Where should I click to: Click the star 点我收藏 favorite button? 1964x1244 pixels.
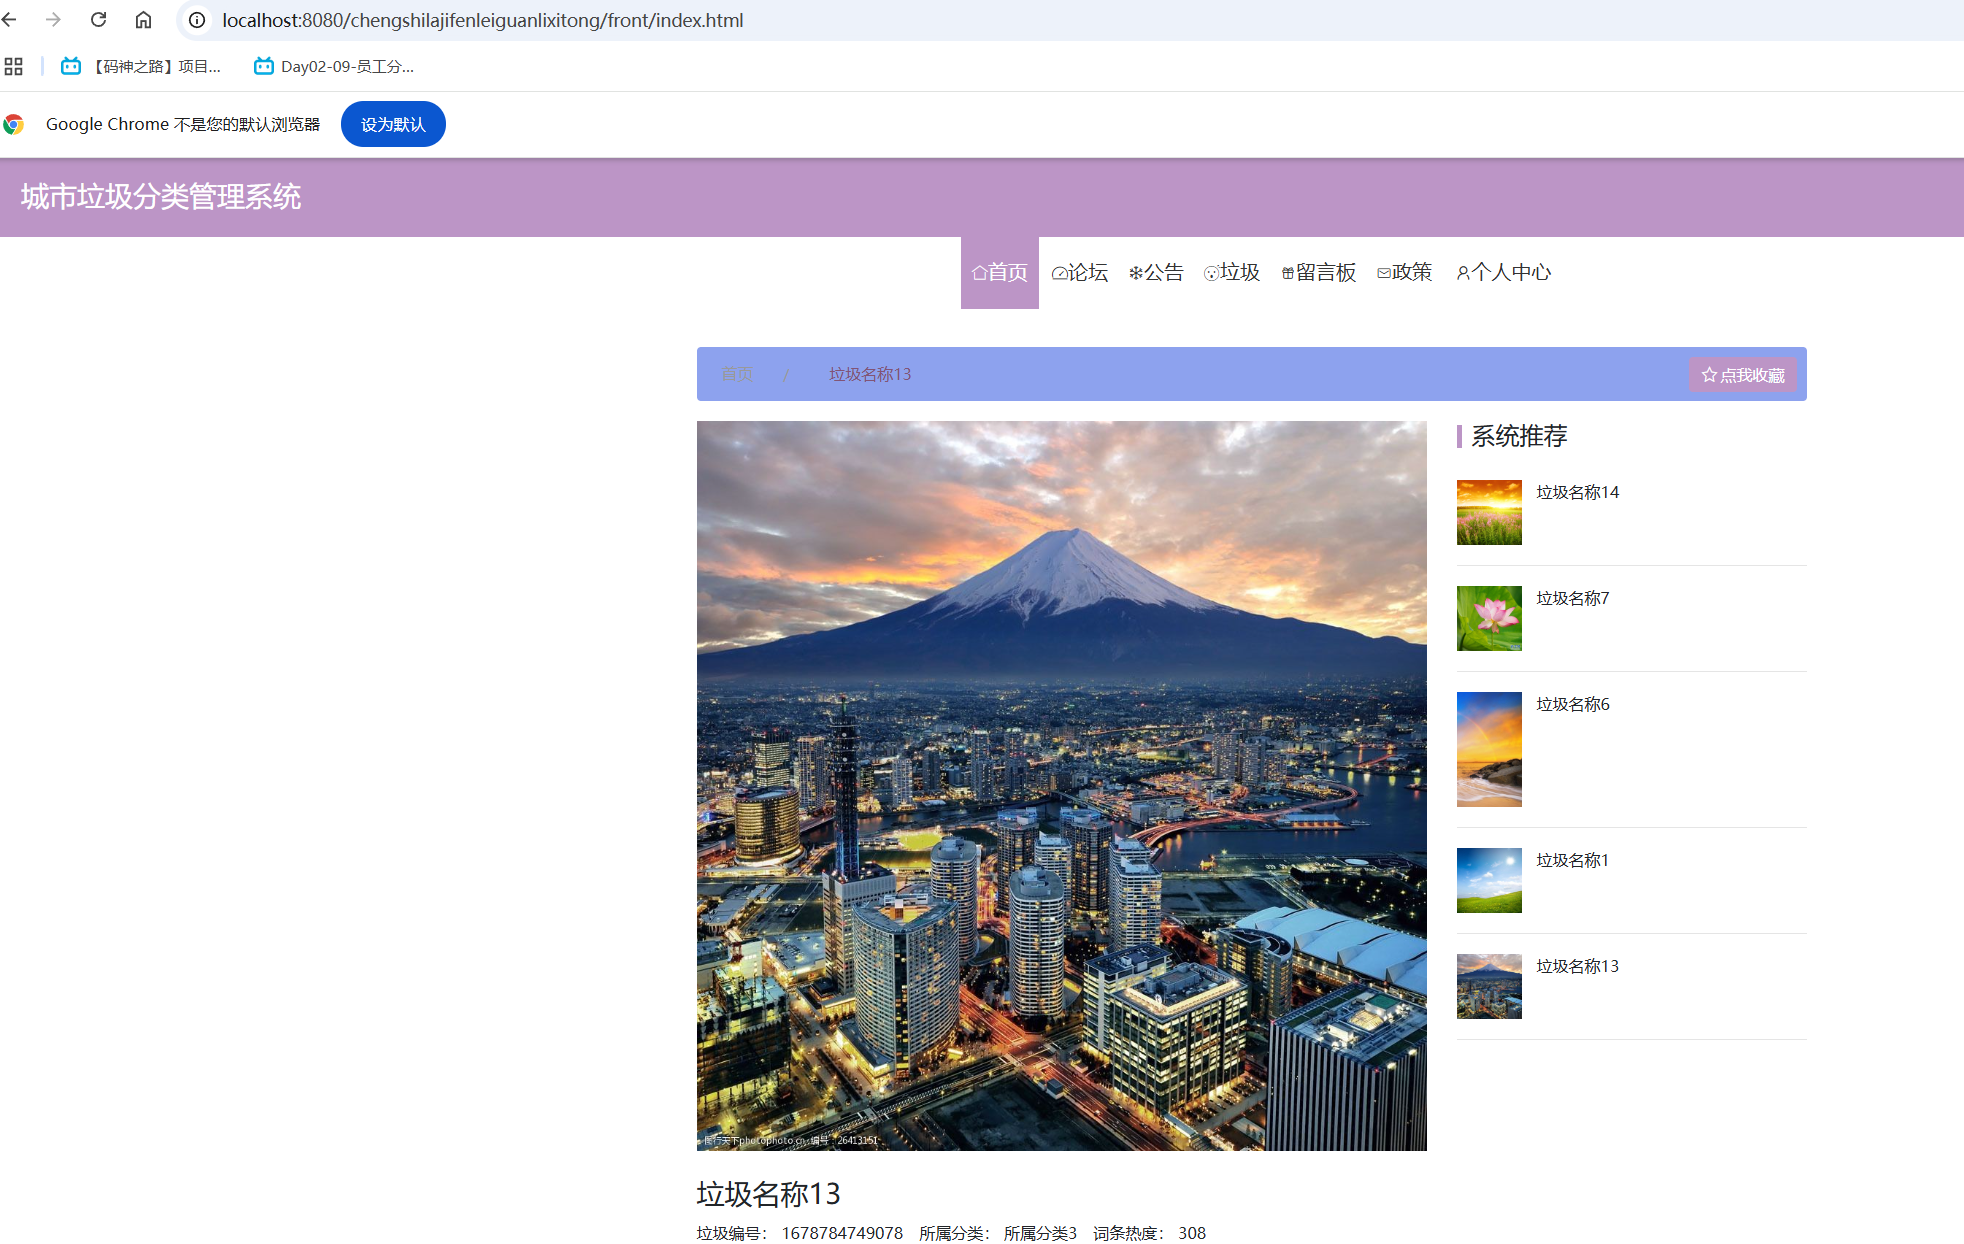[x=1743, y=375]
